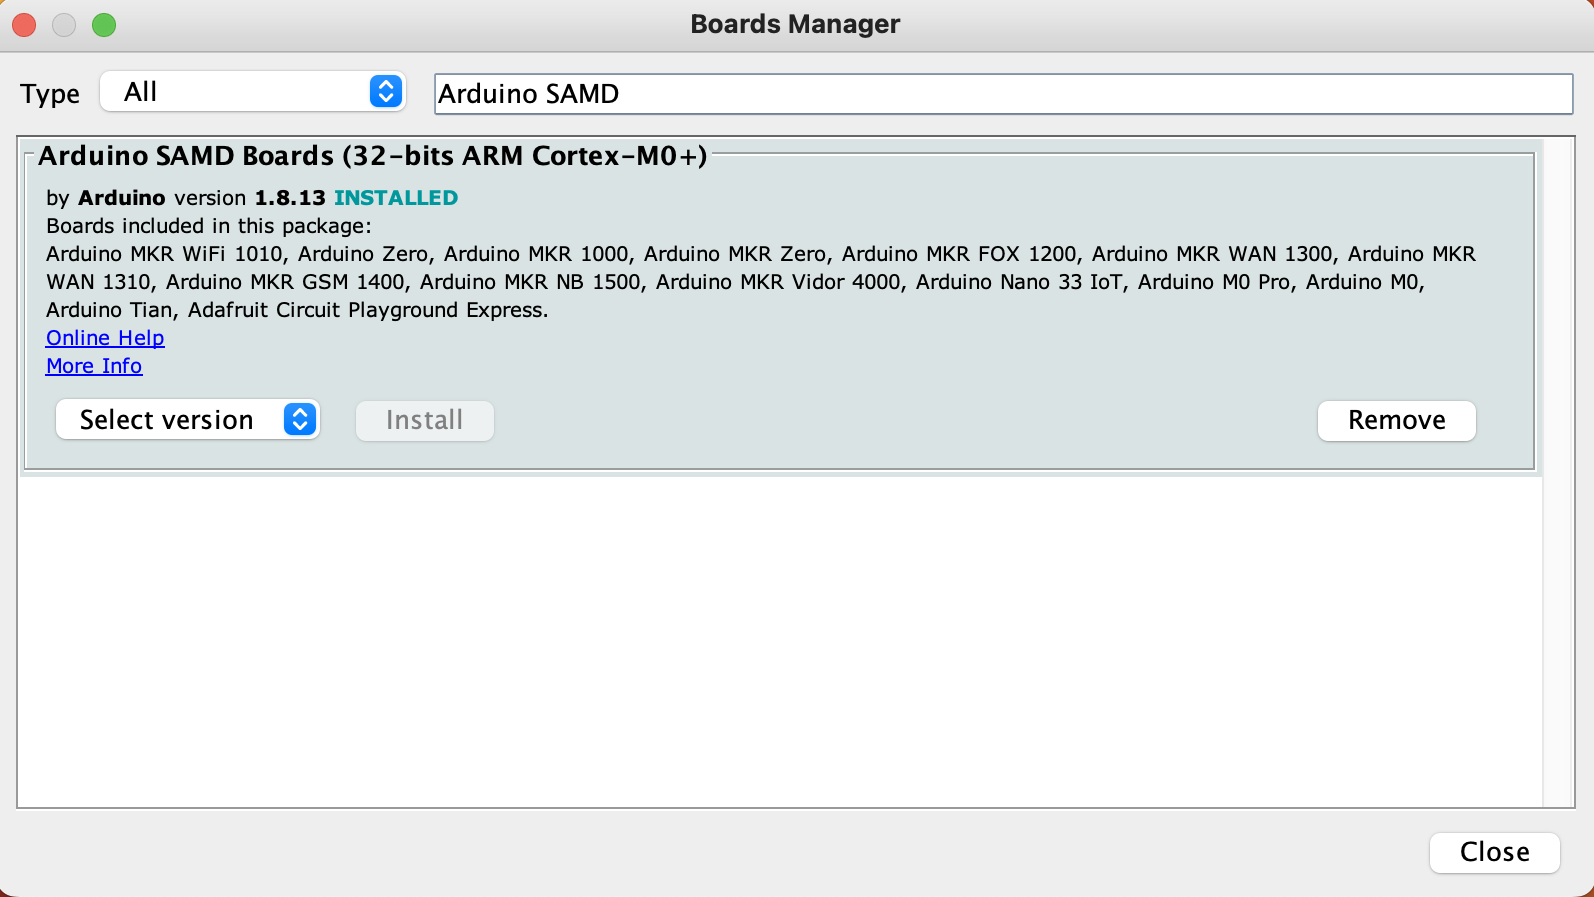The height and width of the screenshot is (897, 1594).
Task: Click the search field containing Arduino SAMD
Action: (1003, 94)
